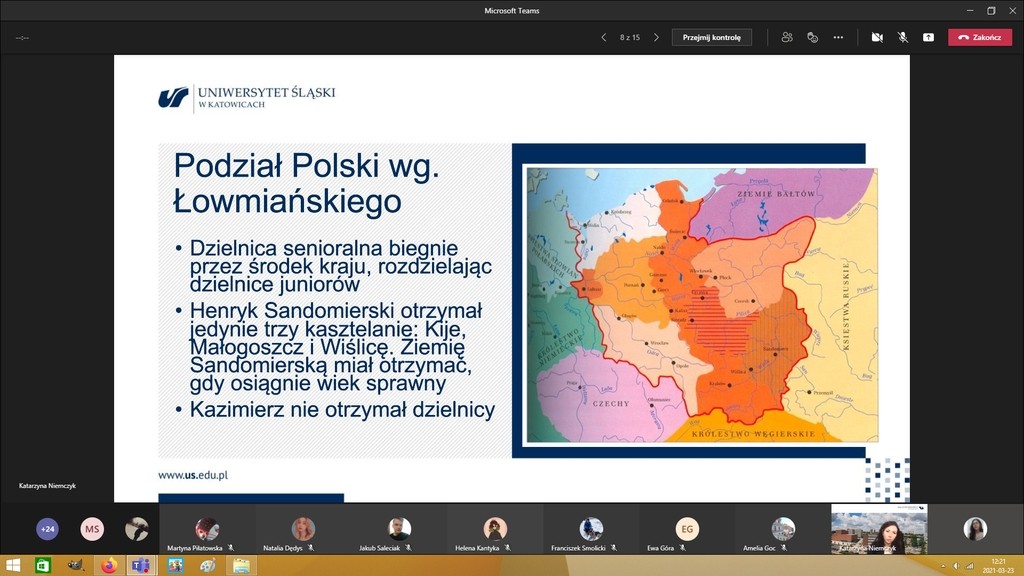Go to the previous slide
Screen dimensions: 1024x576
[x=603, y=37]
